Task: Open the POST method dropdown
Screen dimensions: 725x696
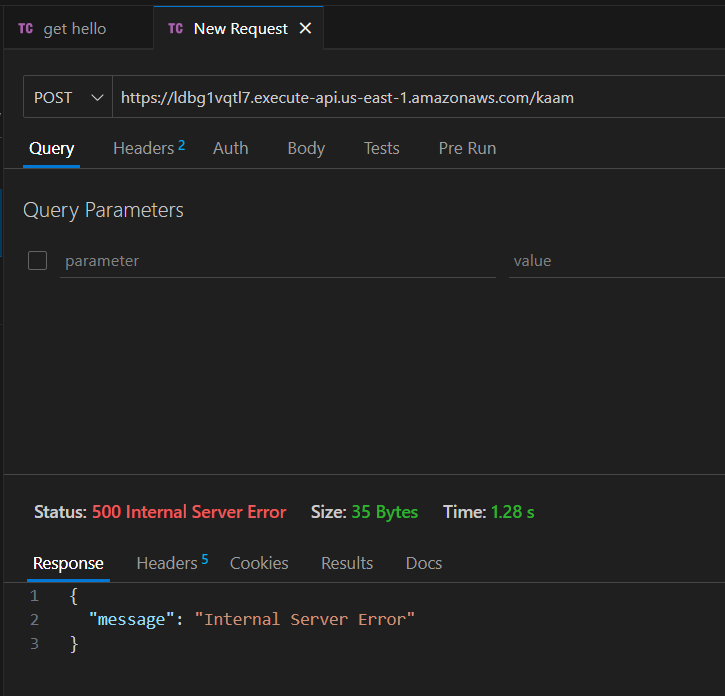Action: point(68,97)
